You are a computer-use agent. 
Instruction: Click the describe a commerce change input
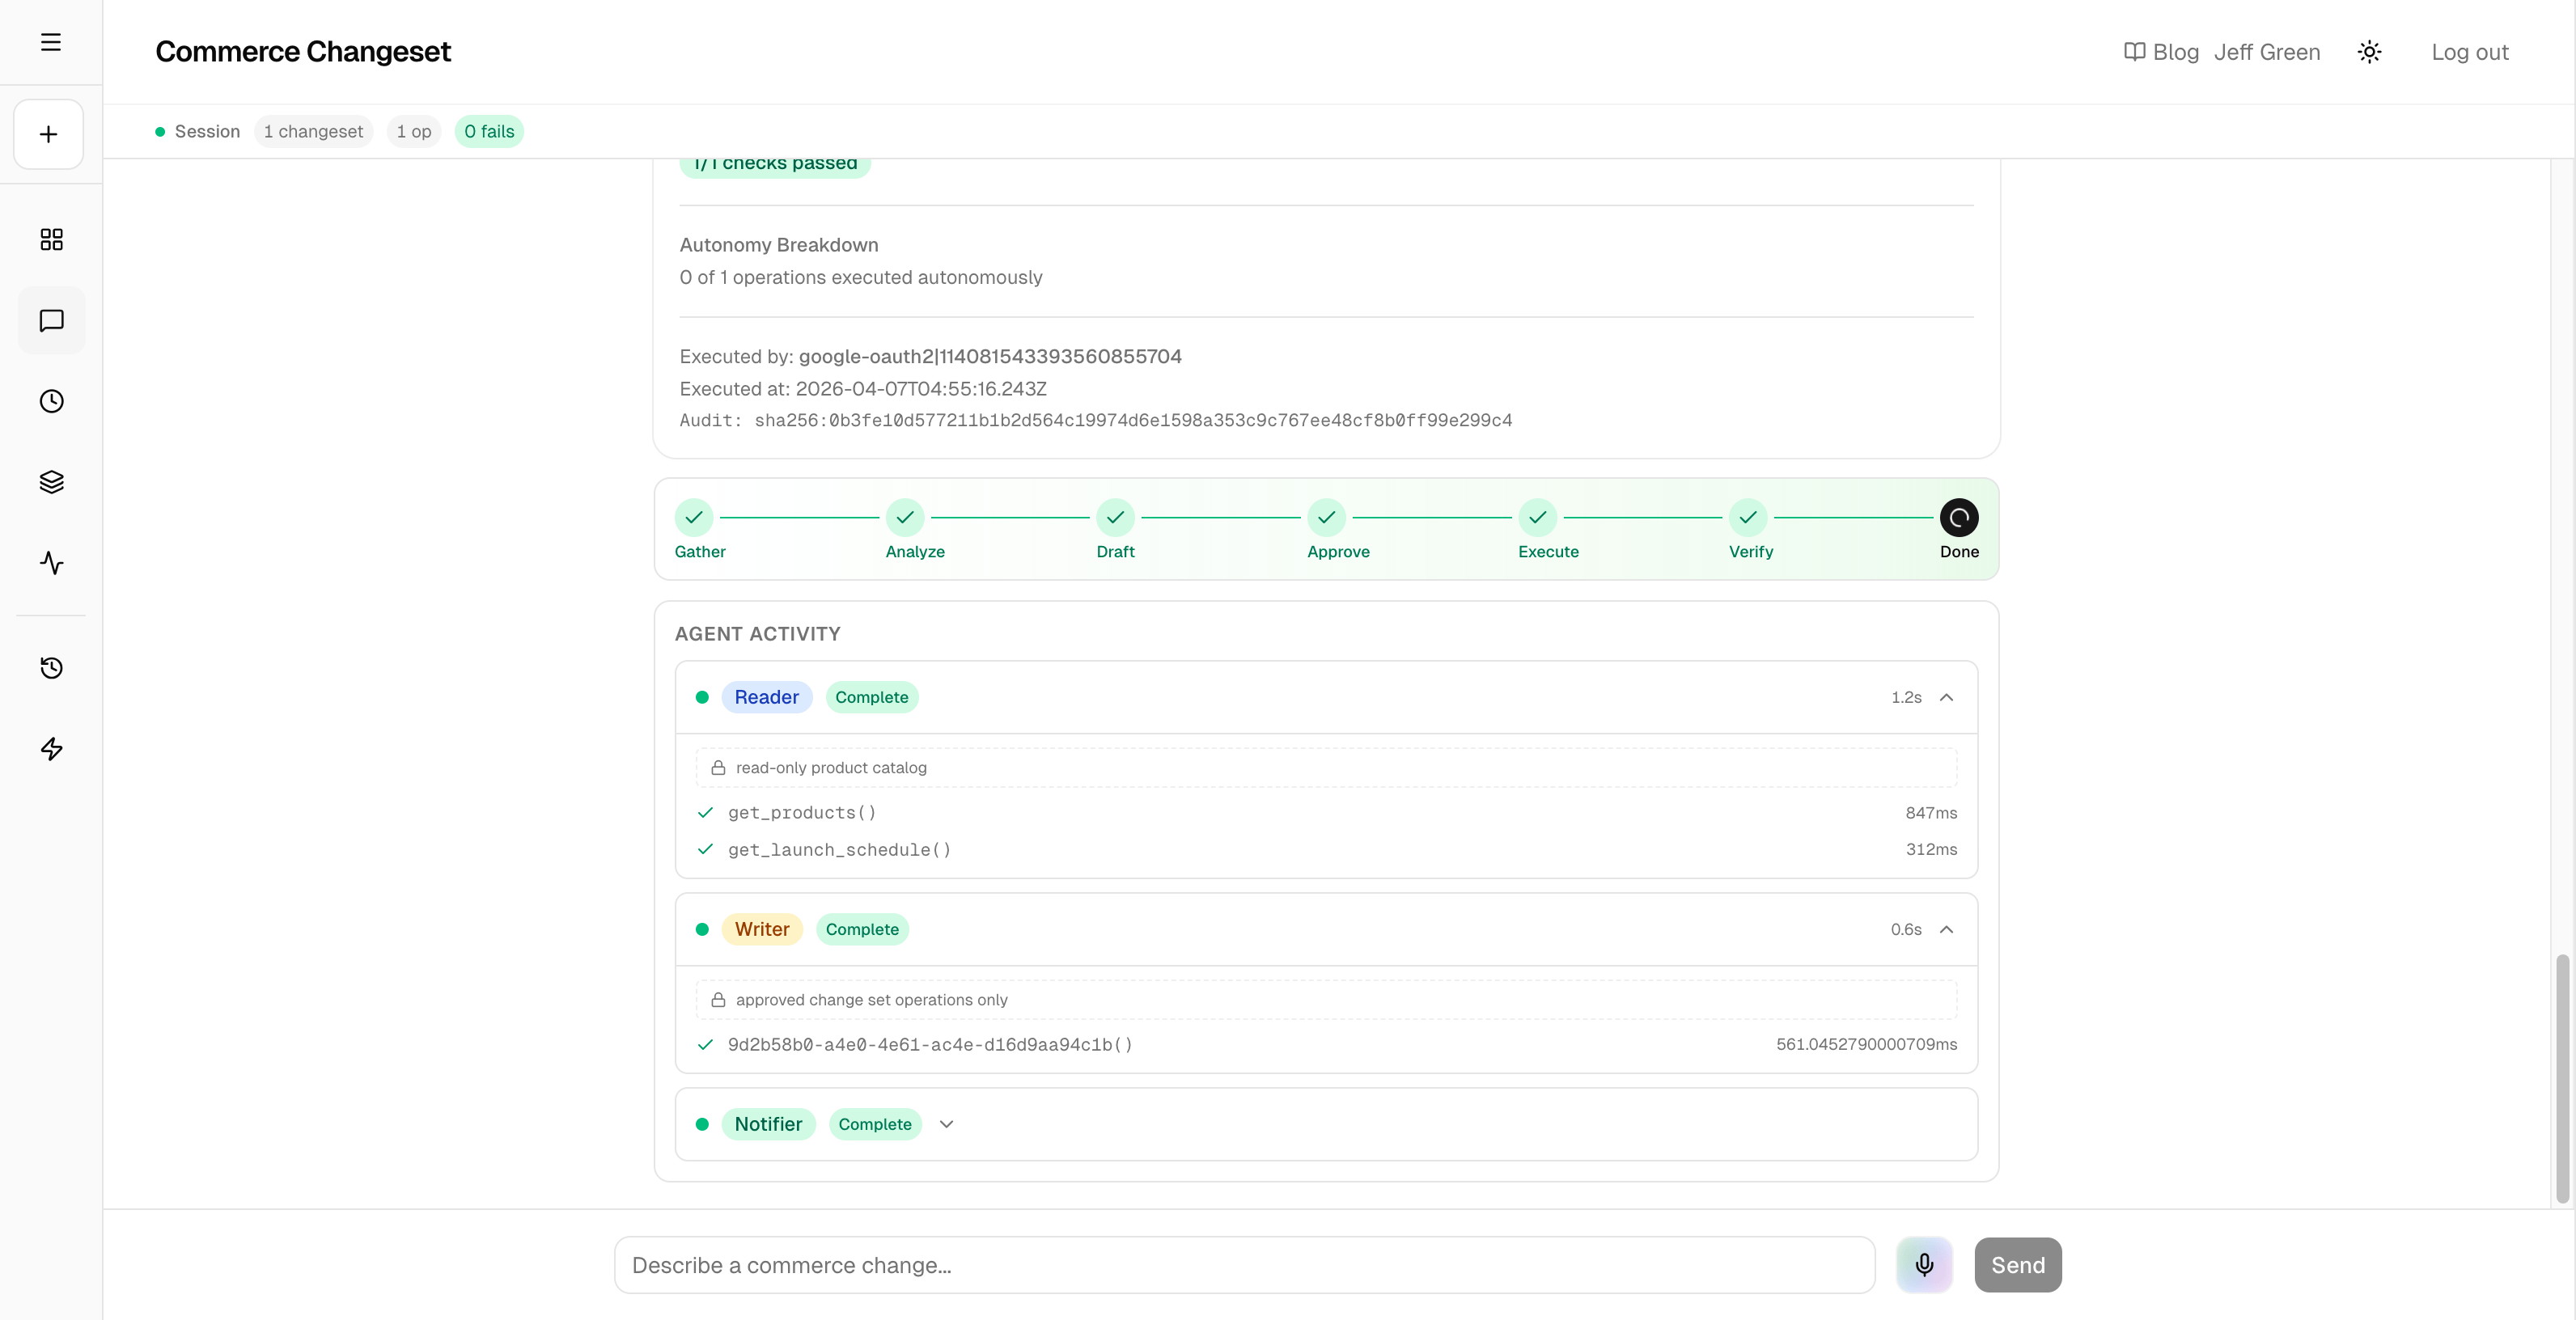[1244, 1264]
